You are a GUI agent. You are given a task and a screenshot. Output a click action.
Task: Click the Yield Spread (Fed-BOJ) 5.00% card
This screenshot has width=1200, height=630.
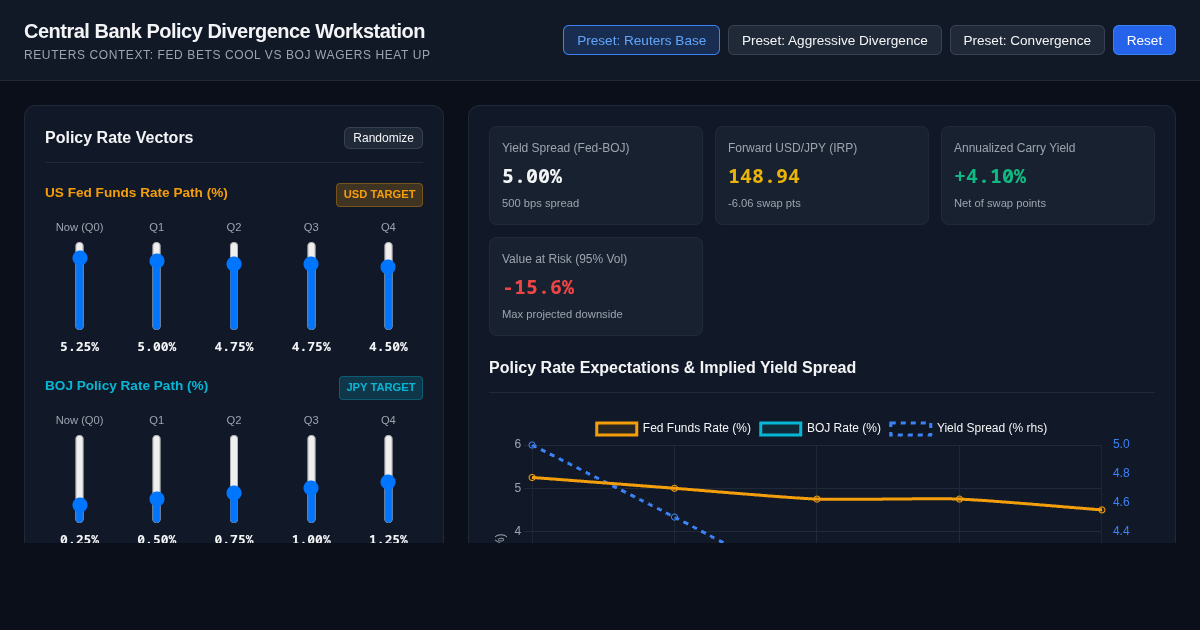point(596,175)
